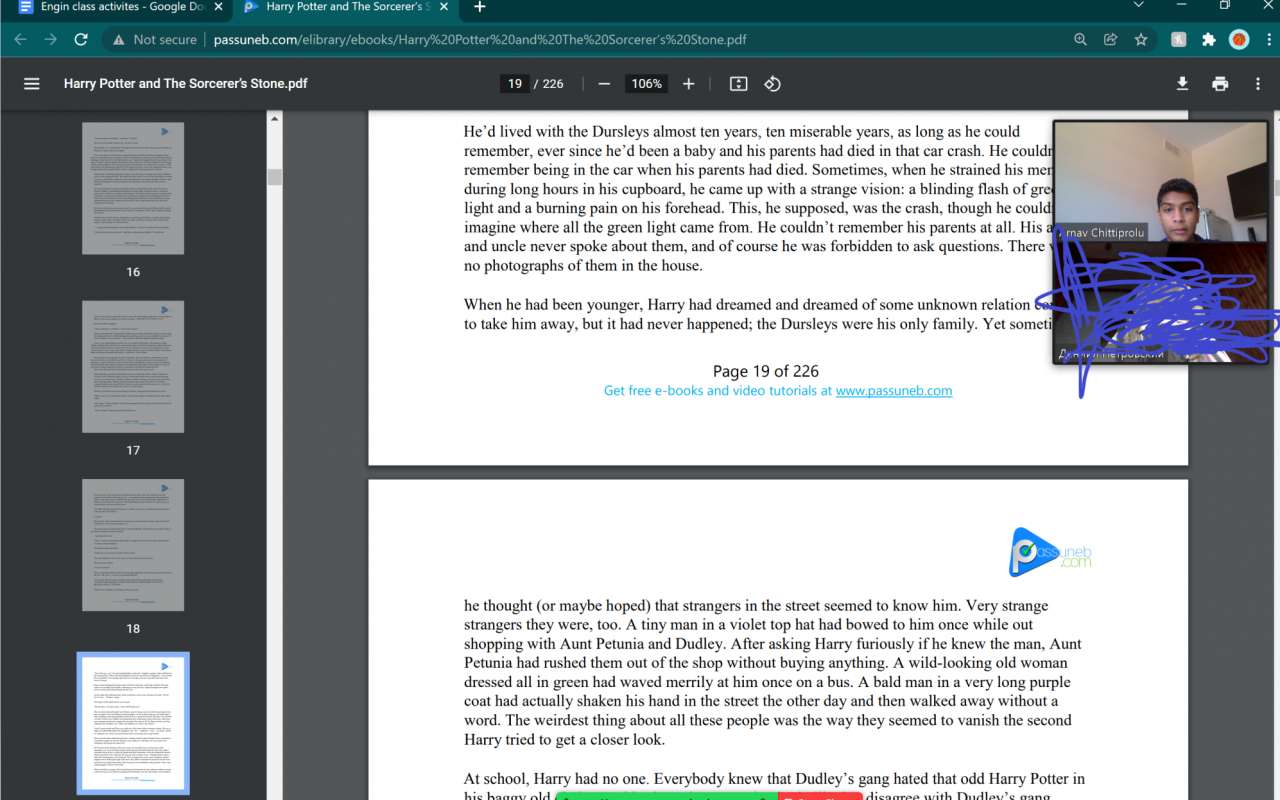
Task: Click the fit to page icon
Action: point(739,84)
